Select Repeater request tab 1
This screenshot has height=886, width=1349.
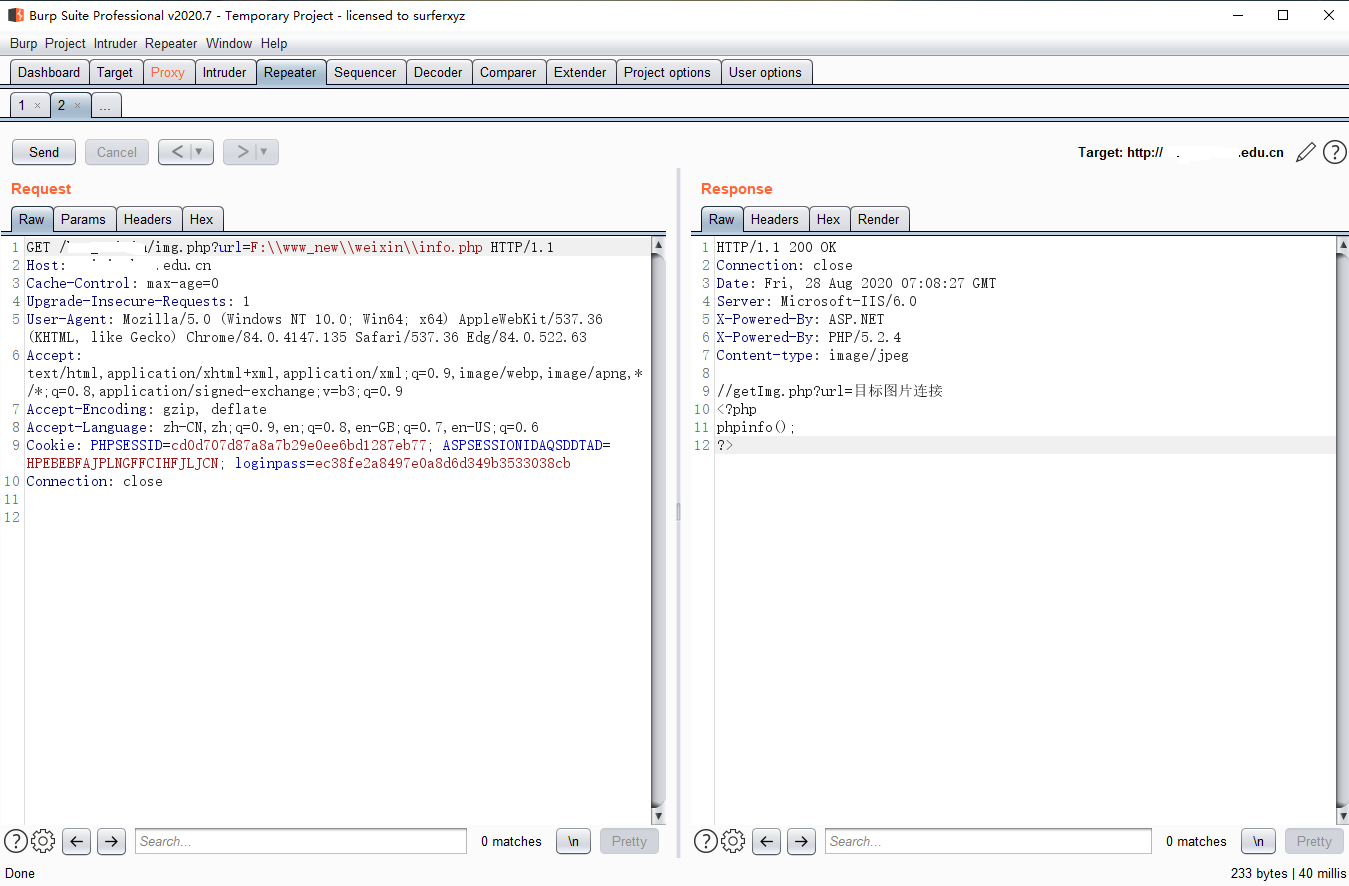click(22, 105)
